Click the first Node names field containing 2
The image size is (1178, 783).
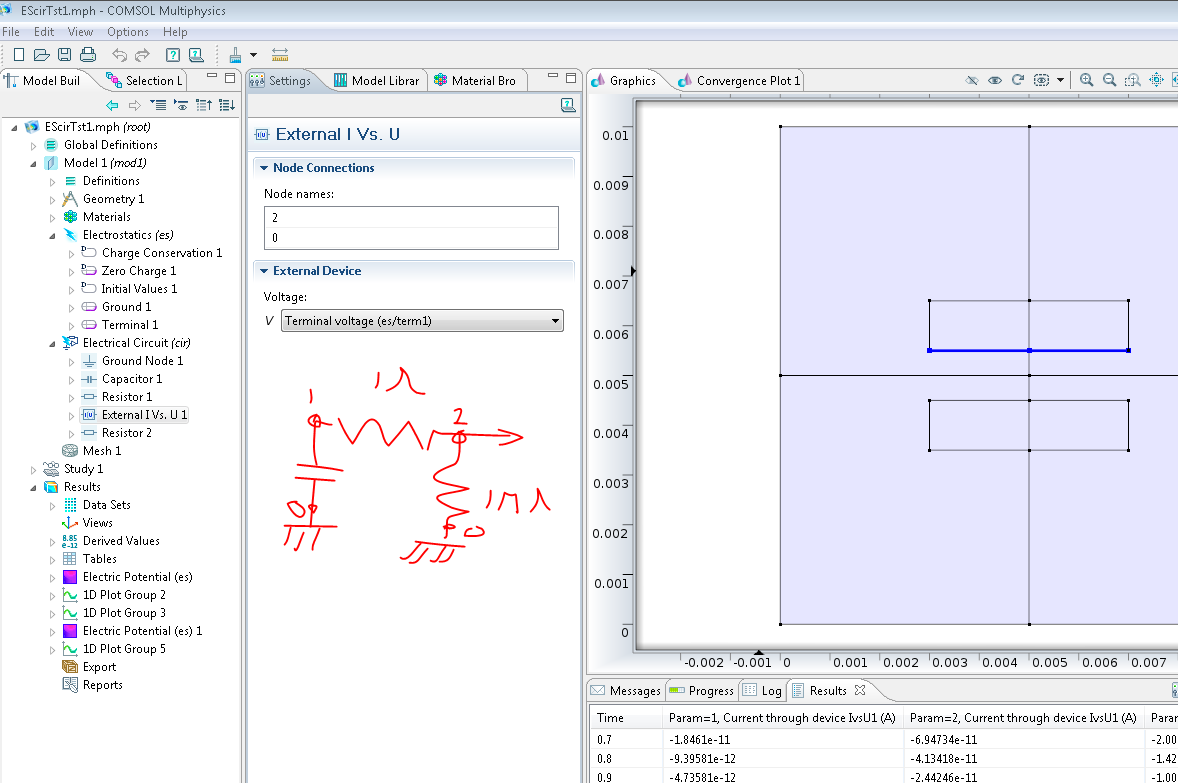pyautogui.click(x=410, y=217)
